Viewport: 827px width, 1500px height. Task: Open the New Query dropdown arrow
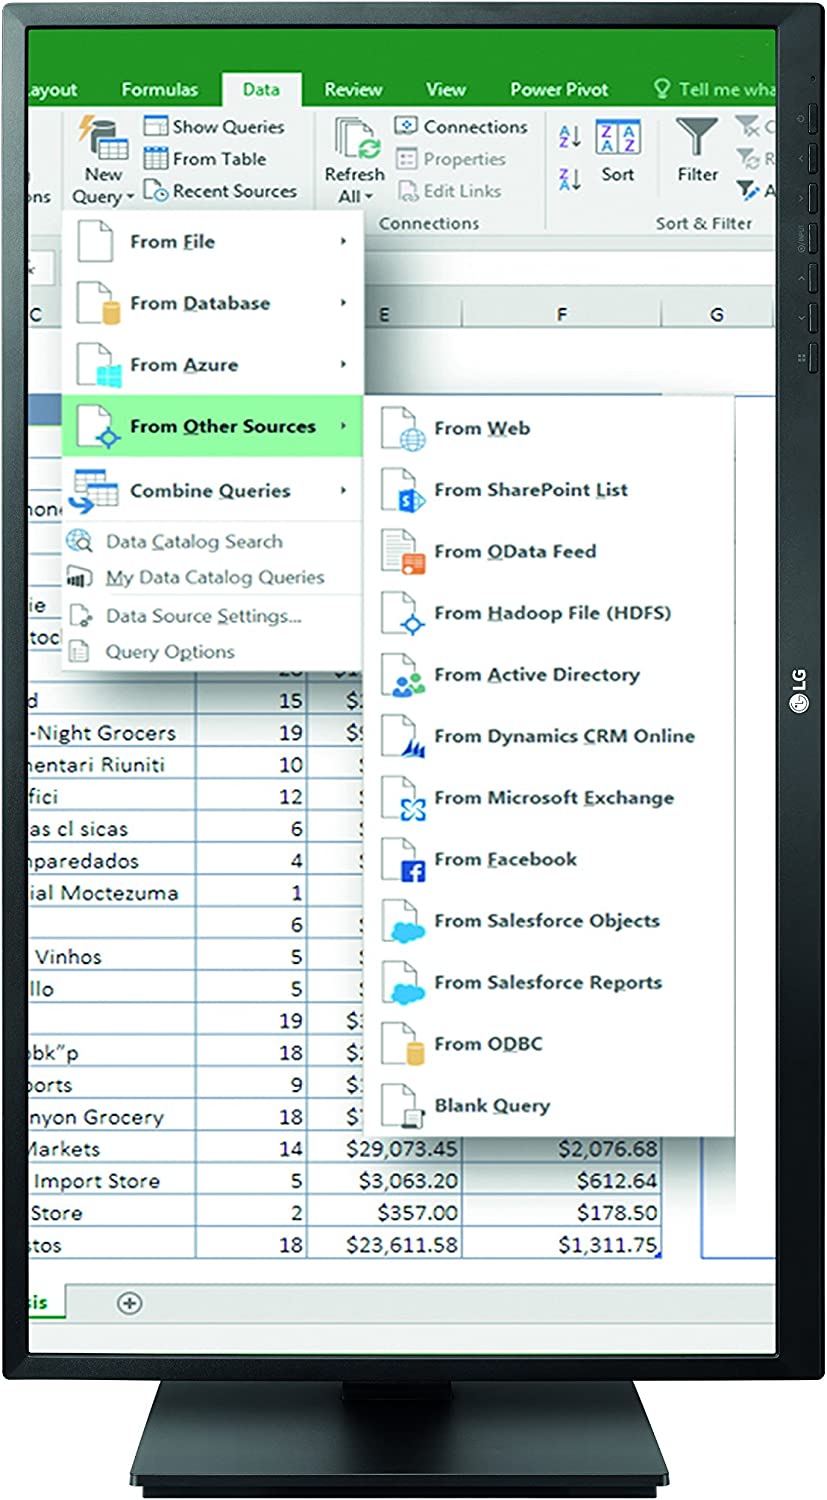(131, 198)
